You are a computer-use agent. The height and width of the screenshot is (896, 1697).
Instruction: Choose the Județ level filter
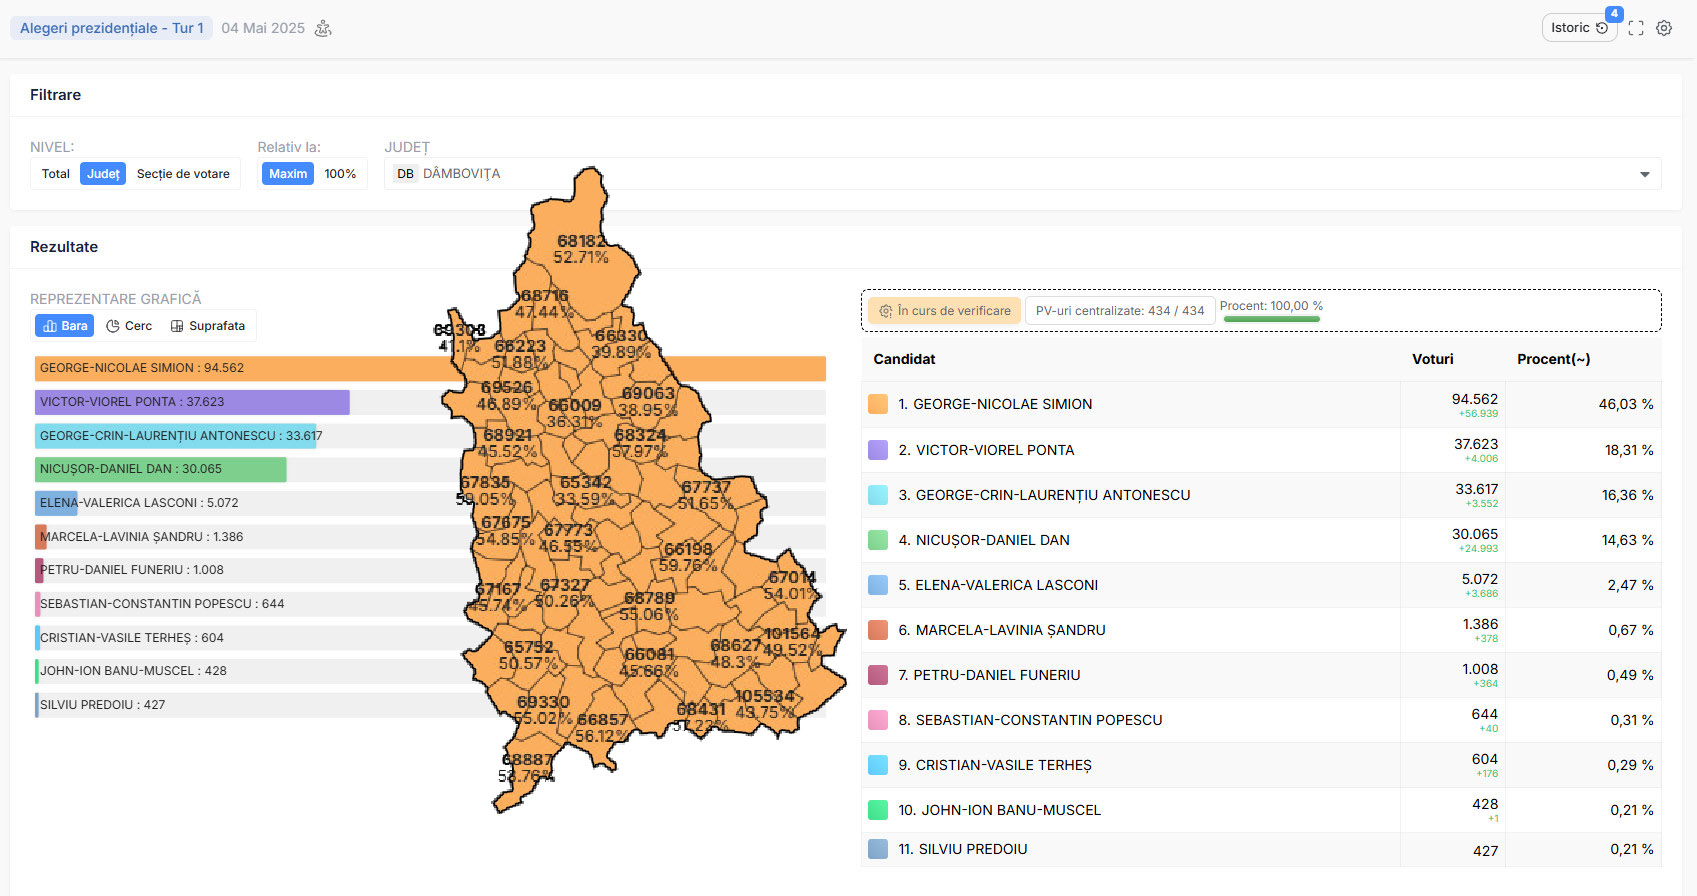(103, 174)
